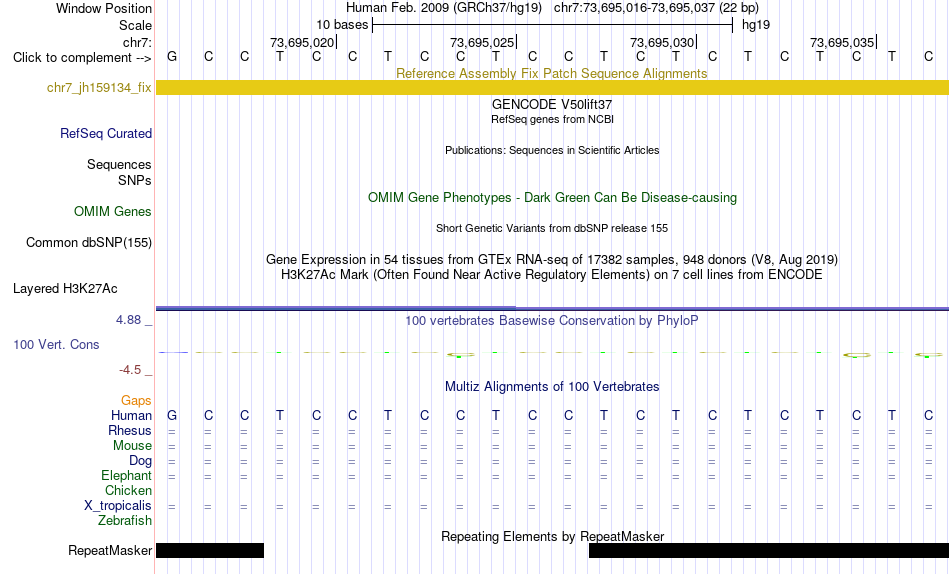Click the GENCODE V50lift37 track title

tap(552, 104)
